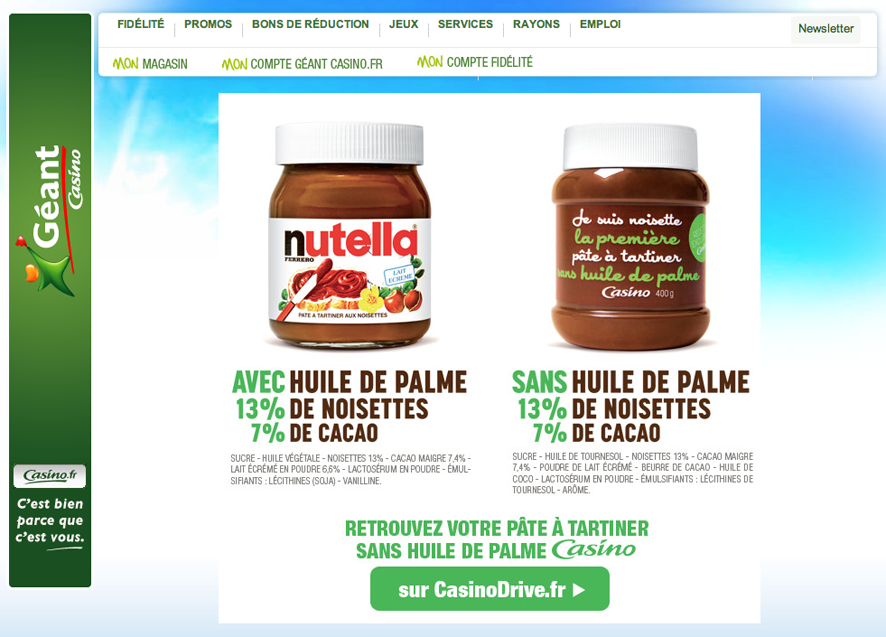Open the Mon Magasin link

point(150,63)
